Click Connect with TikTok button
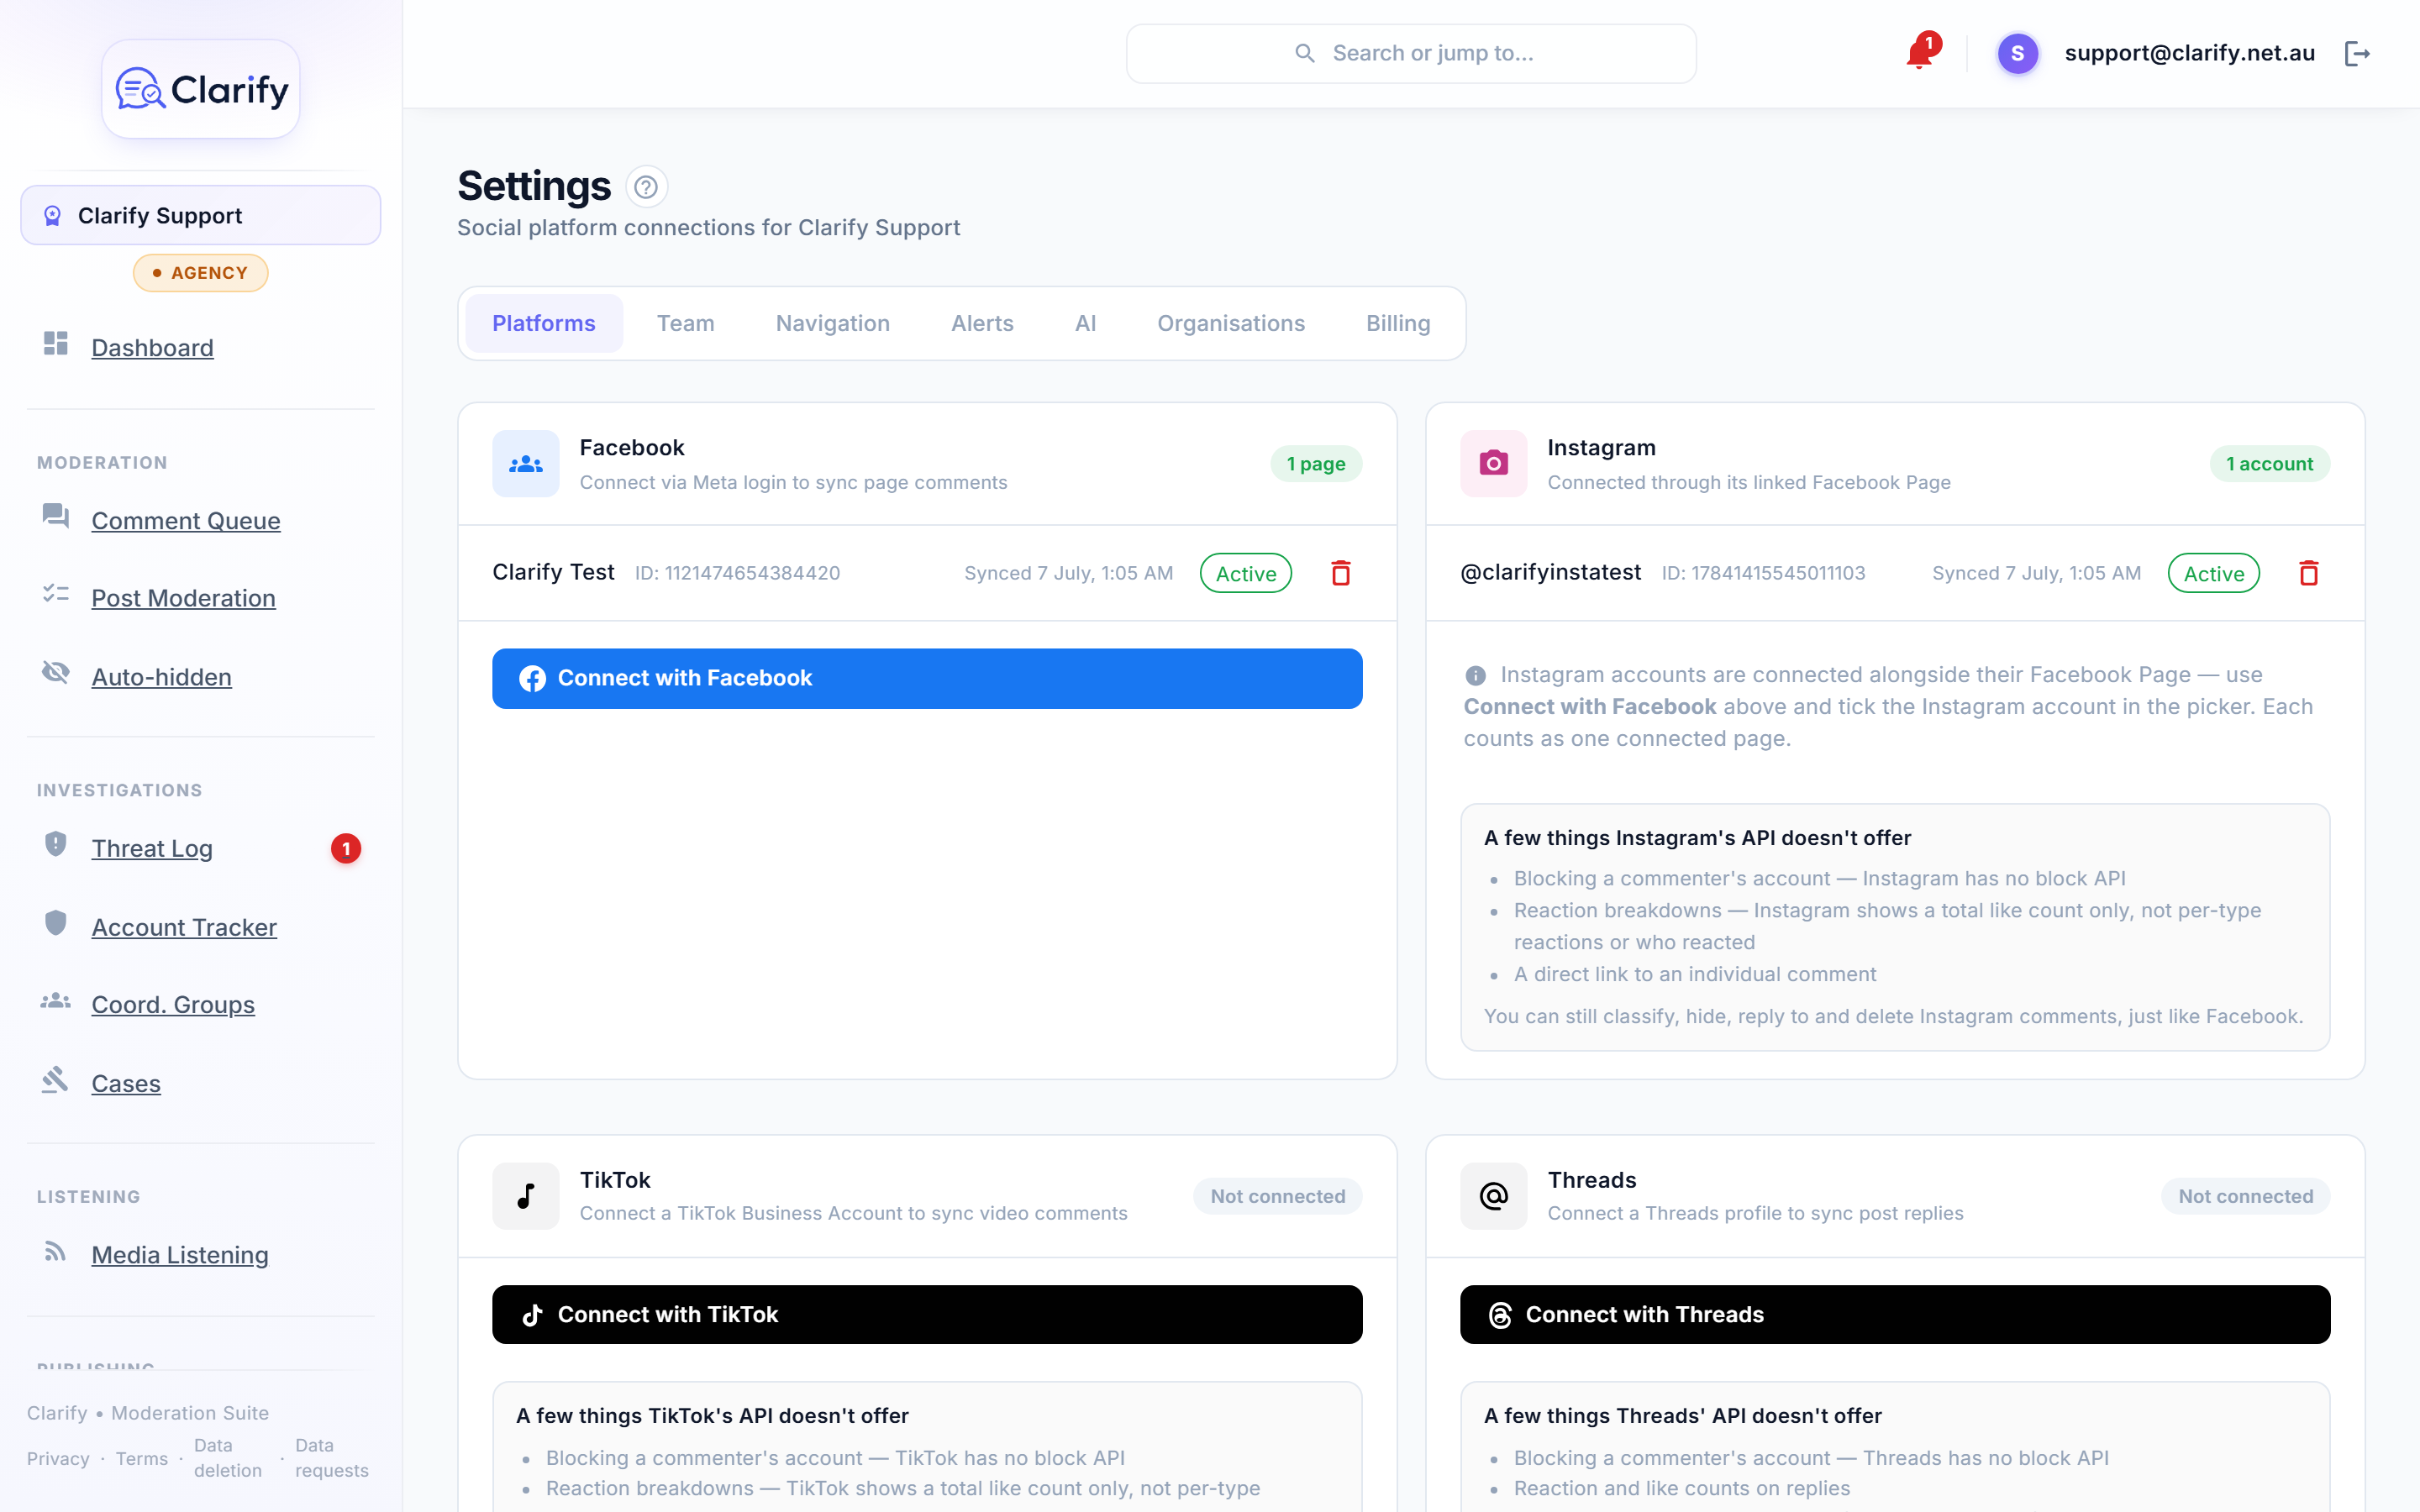2420x1512 pixels. (927, 1315)
